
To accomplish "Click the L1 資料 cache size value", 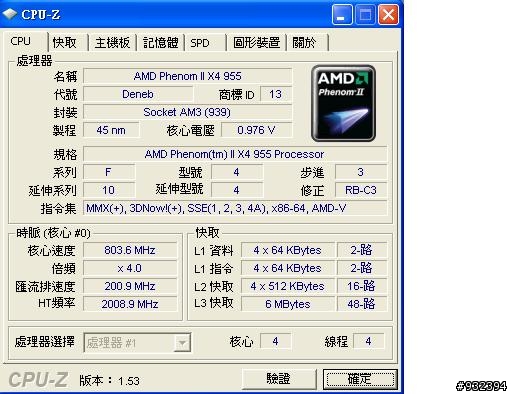I will pos(287,250).
